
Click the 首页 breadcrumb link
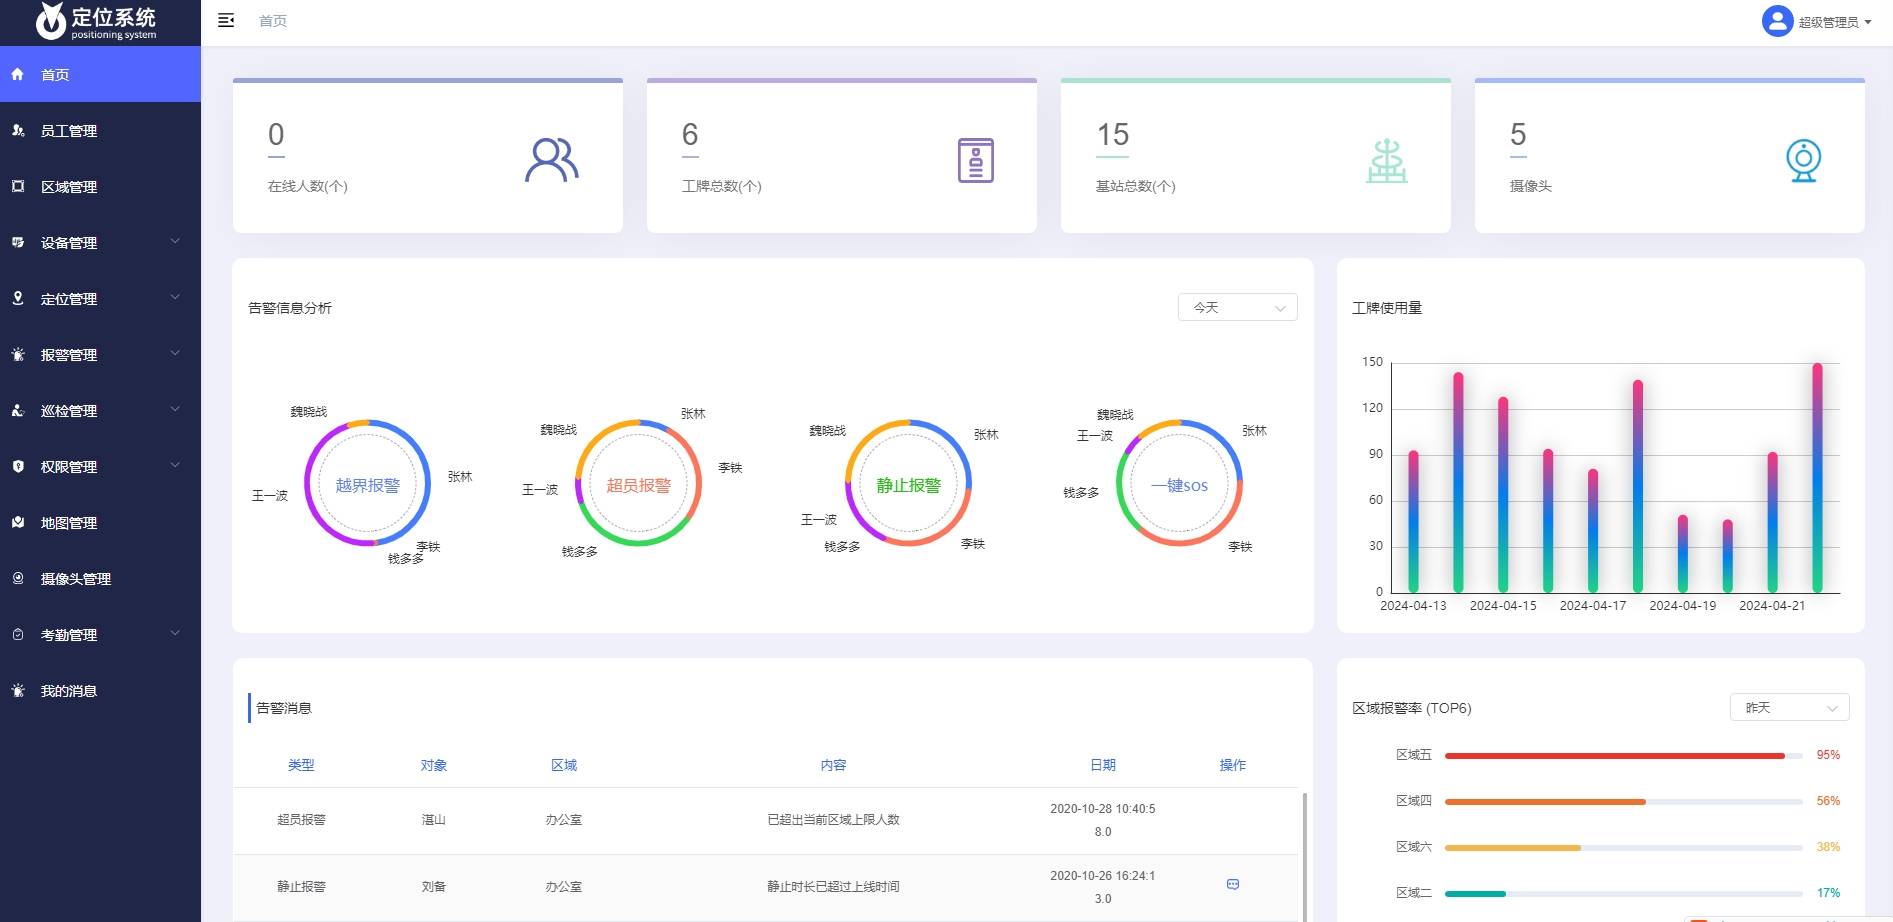click(x=272, y=21)
